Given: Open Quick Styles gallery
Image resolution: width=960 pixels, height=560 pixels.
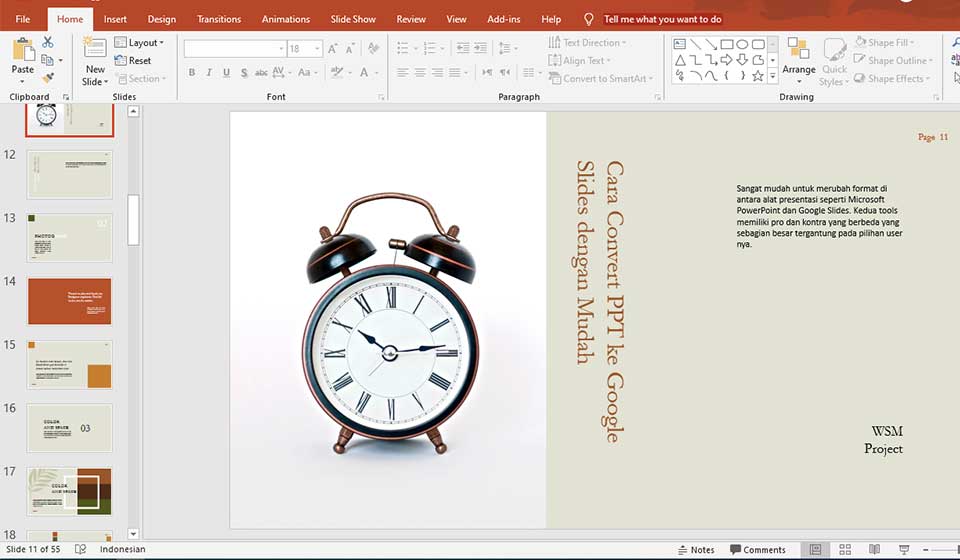Looking at the screenshot, I should (834, 62).
